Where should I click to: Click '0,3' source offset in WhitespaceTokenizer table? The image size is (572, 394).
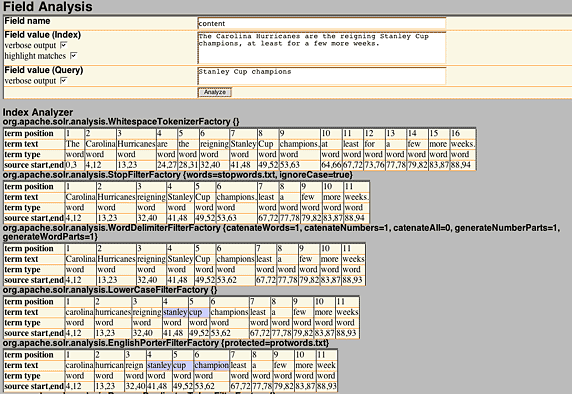tap(71, 165)
